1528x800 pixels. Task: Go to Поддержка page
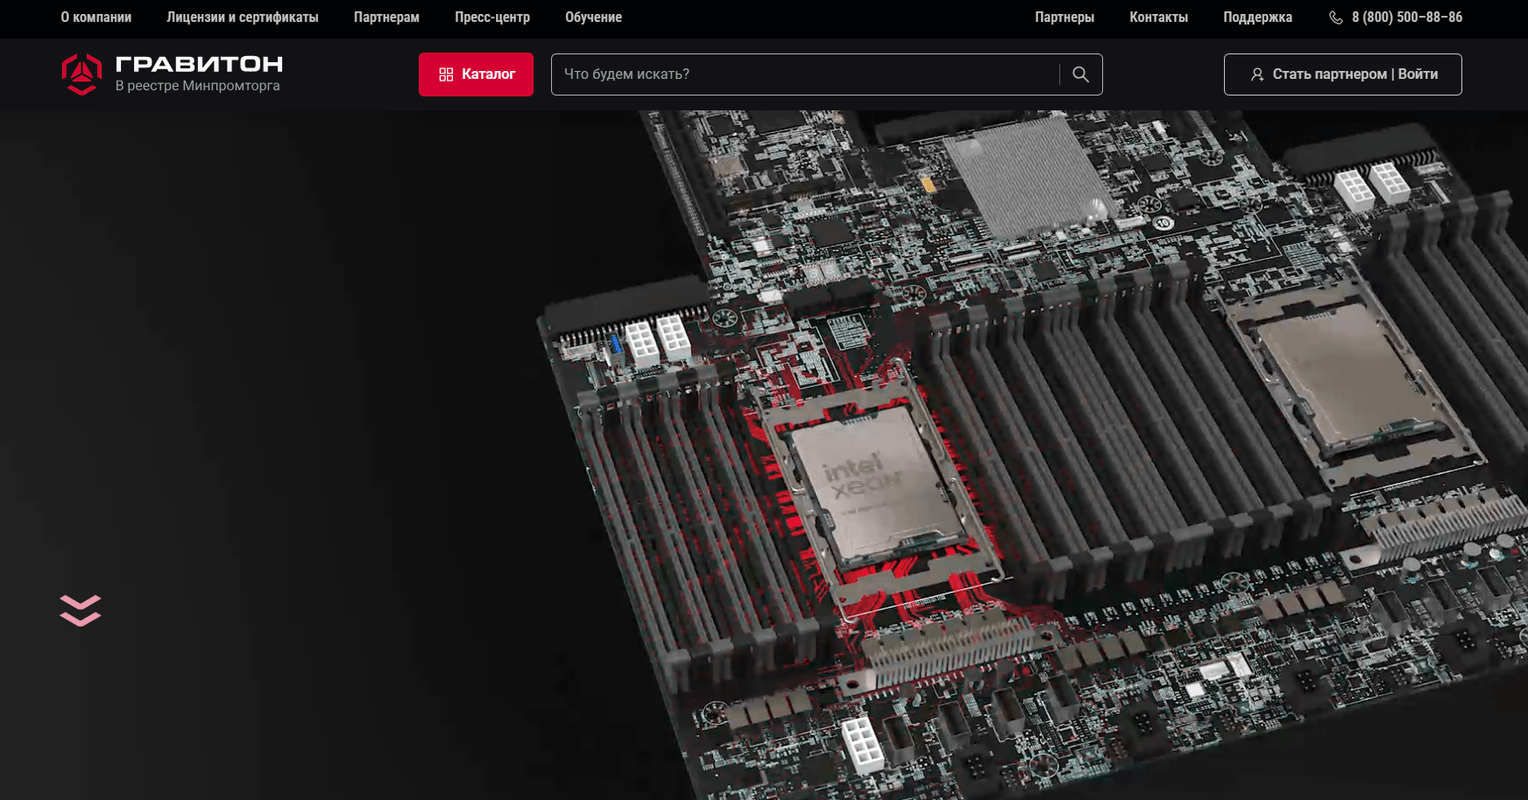1258,17
